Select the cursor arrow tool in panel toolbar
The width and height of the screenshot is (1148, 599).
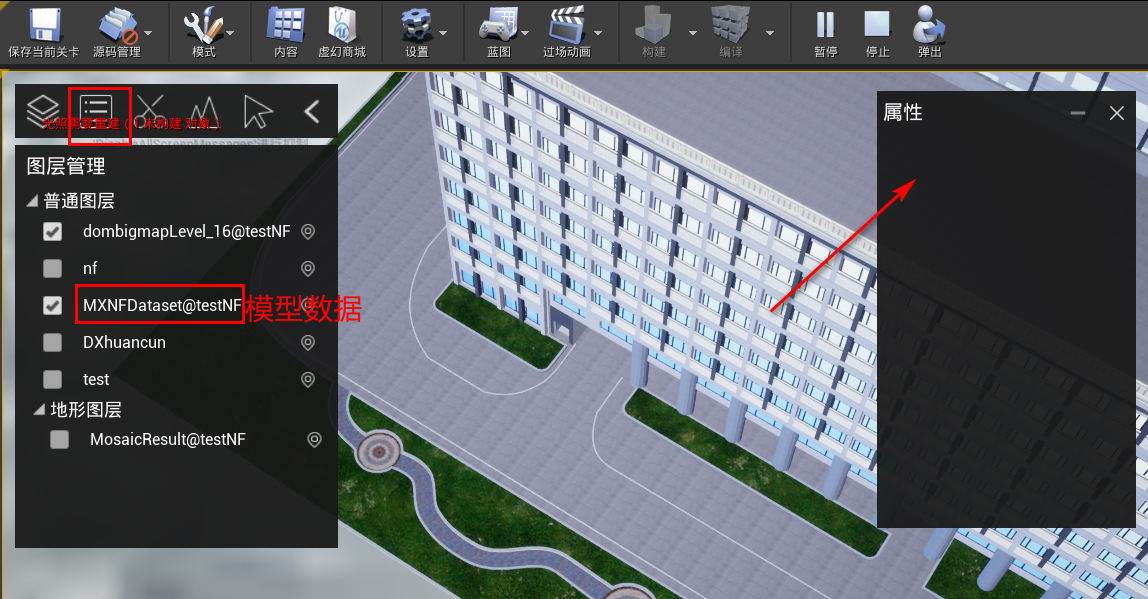[257, 111]
